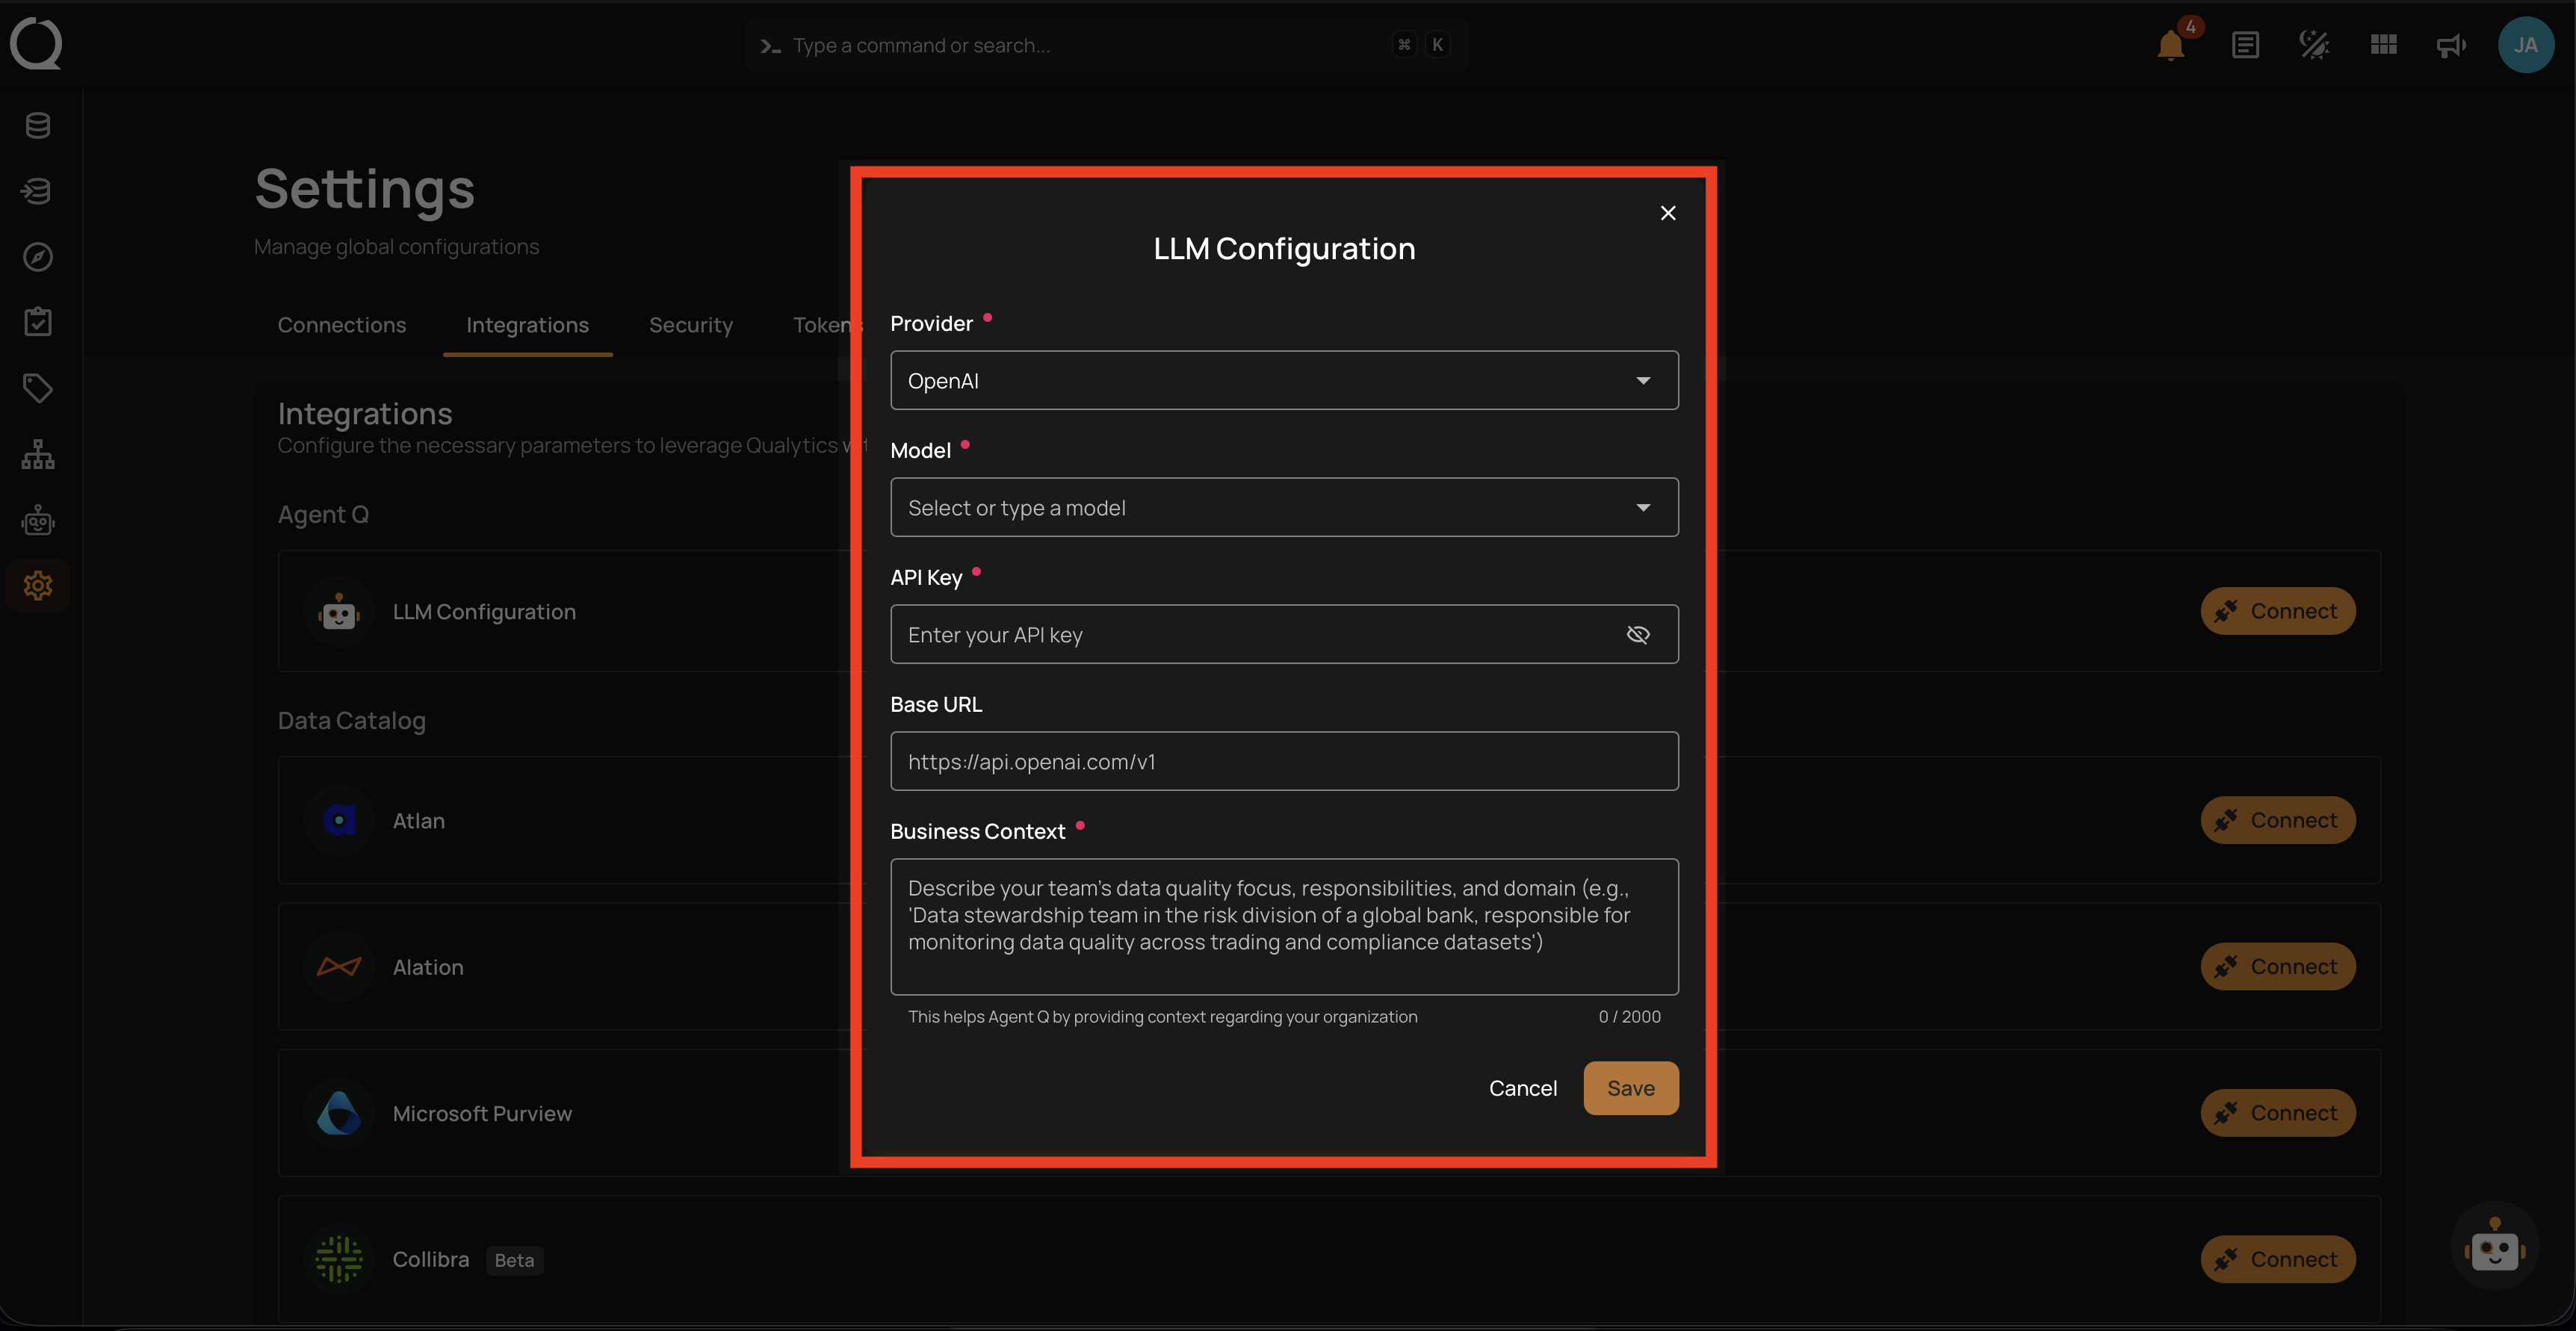
Task: Click the Agent Q section label
Action: click(x=323, y=514)
